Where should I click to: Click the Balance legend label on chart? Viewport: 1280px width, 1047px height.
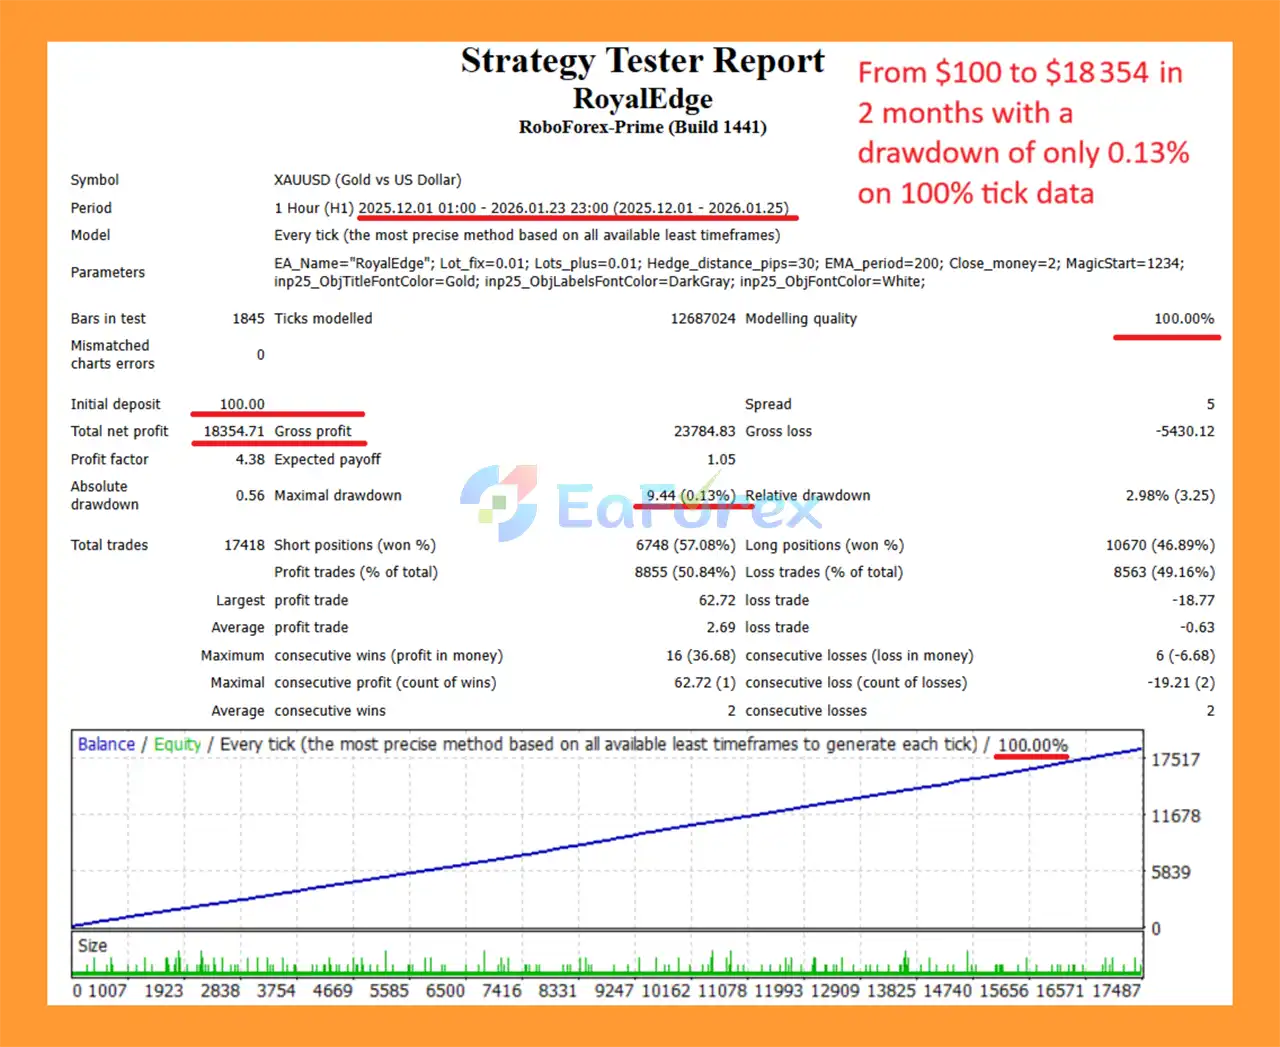tap(106, 745)
